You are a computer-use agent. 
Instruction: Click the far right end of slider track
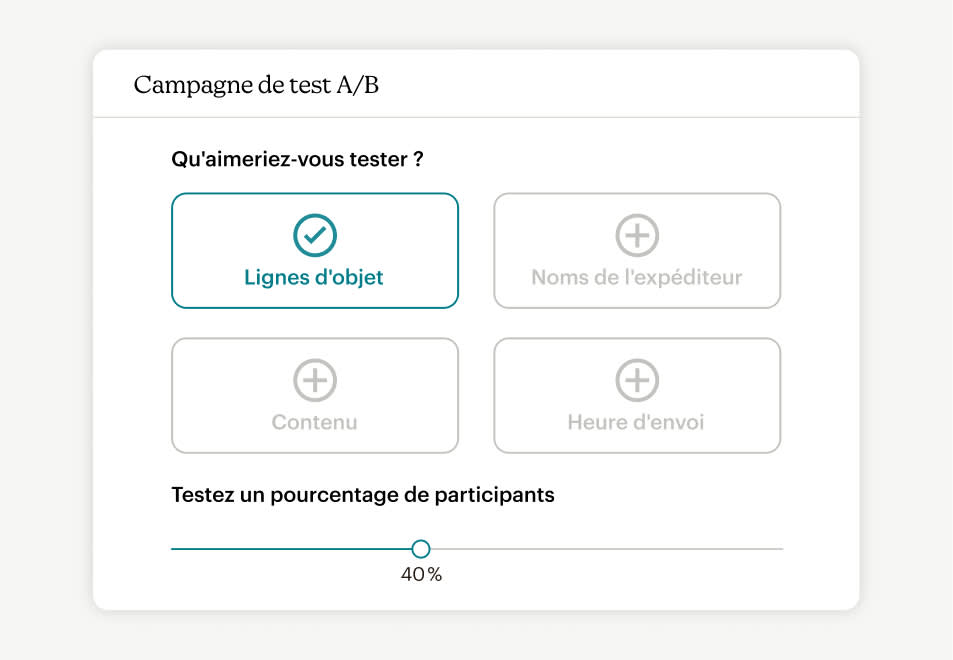pyautogui.click(x=780, y=549)
